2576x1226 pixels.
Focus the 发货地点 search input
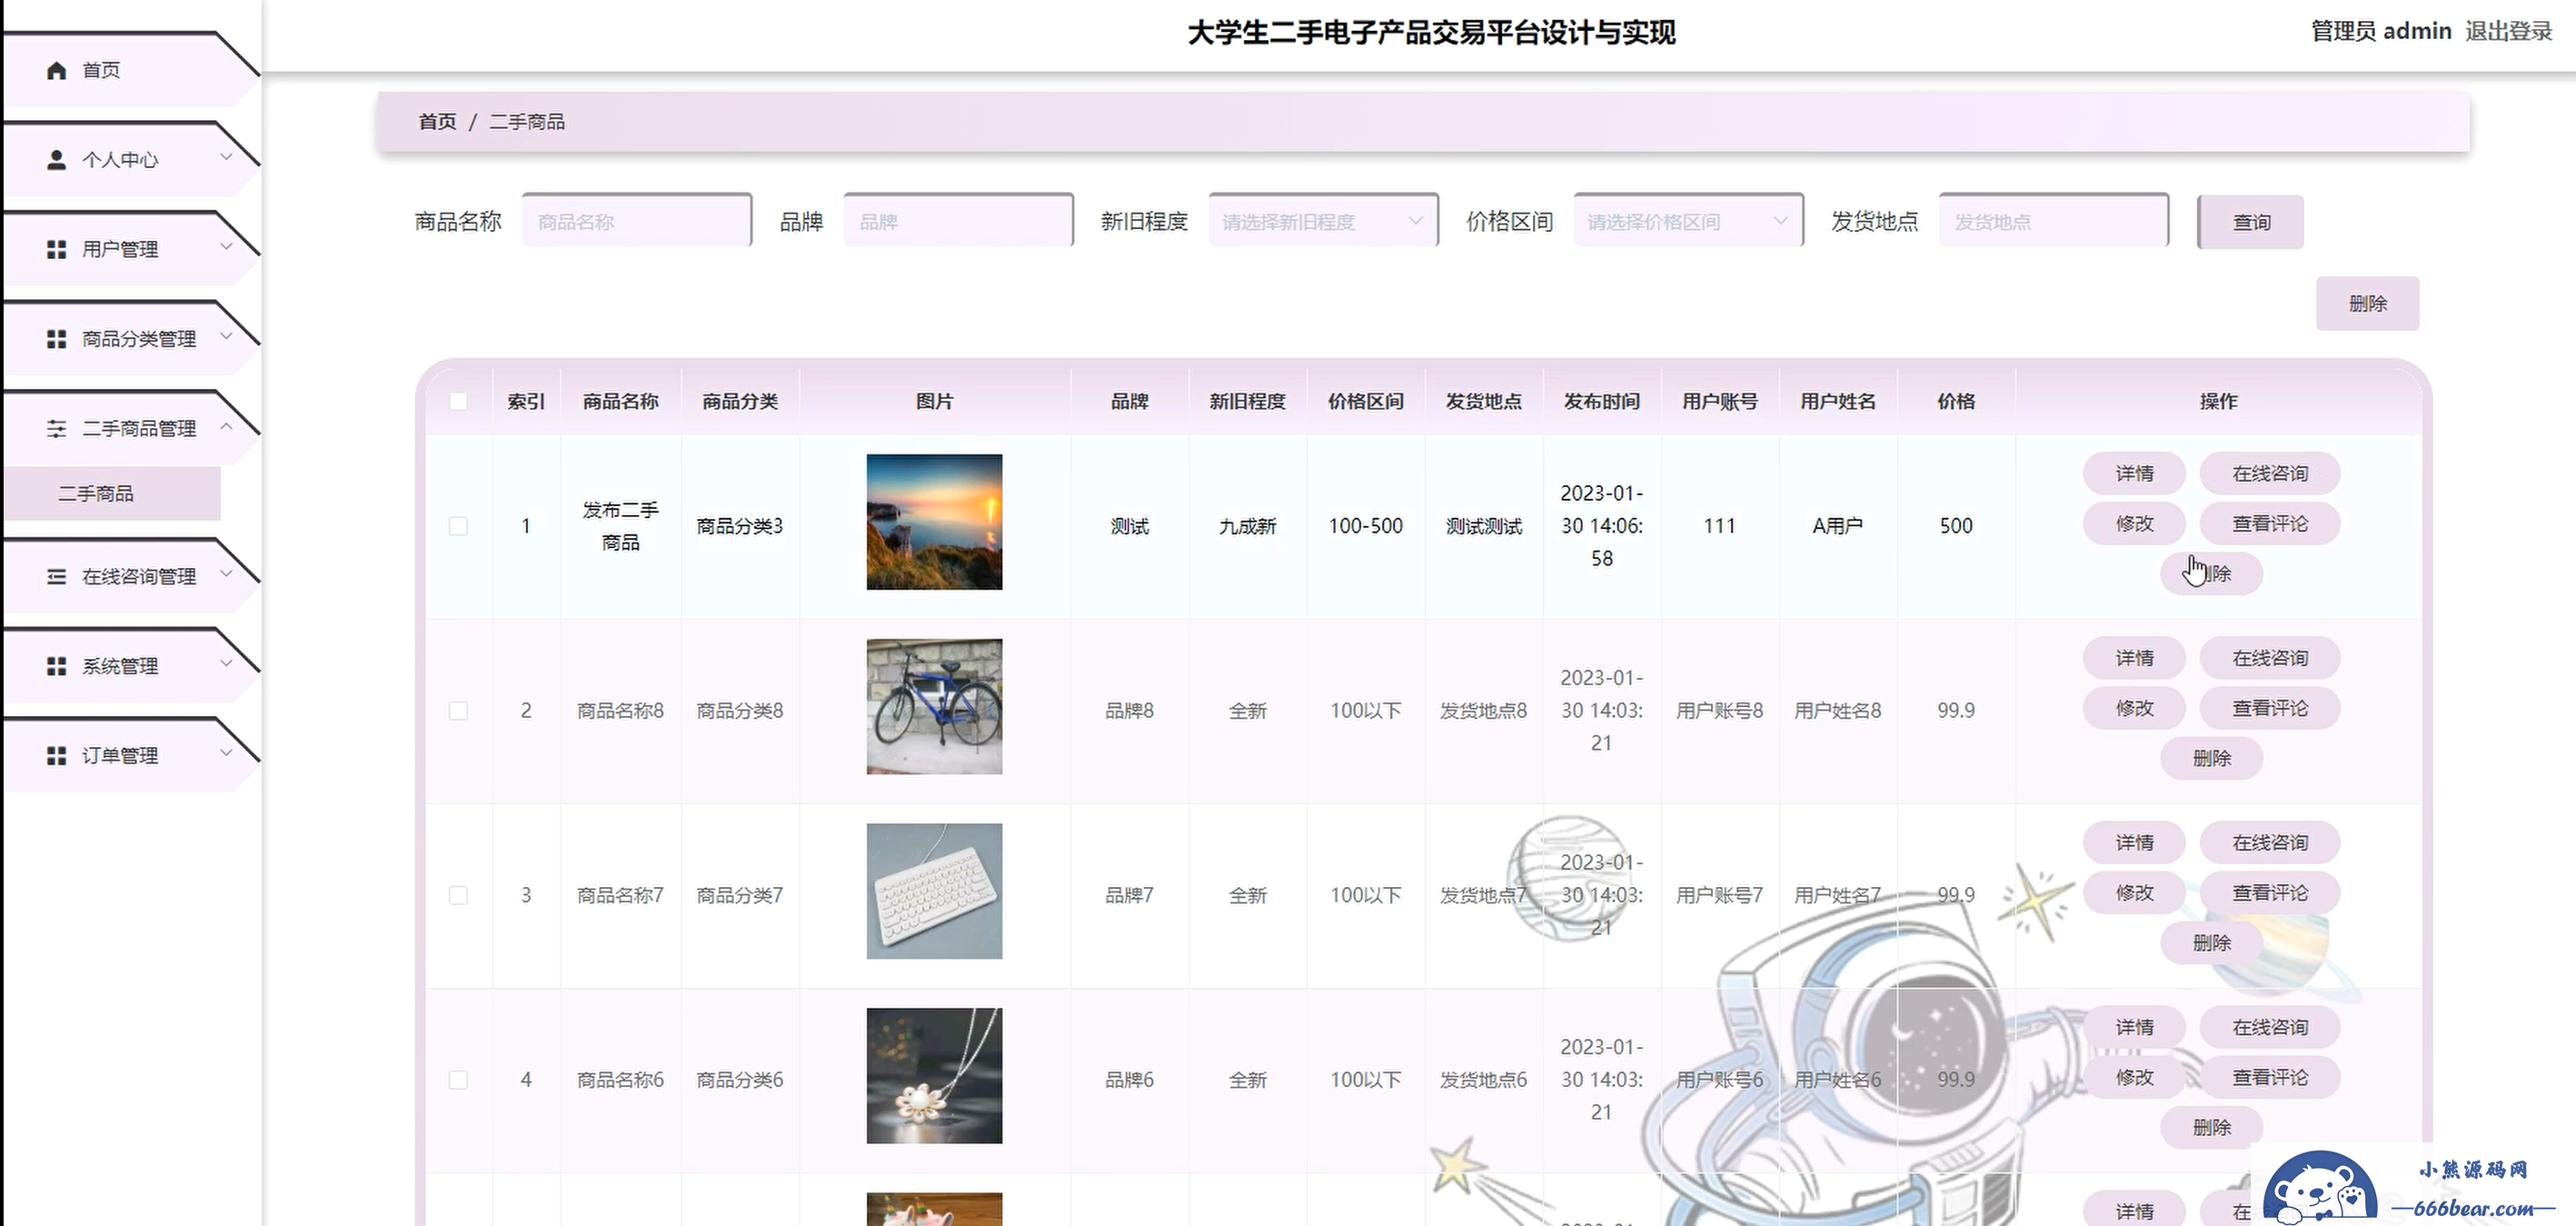point(2053,221)
